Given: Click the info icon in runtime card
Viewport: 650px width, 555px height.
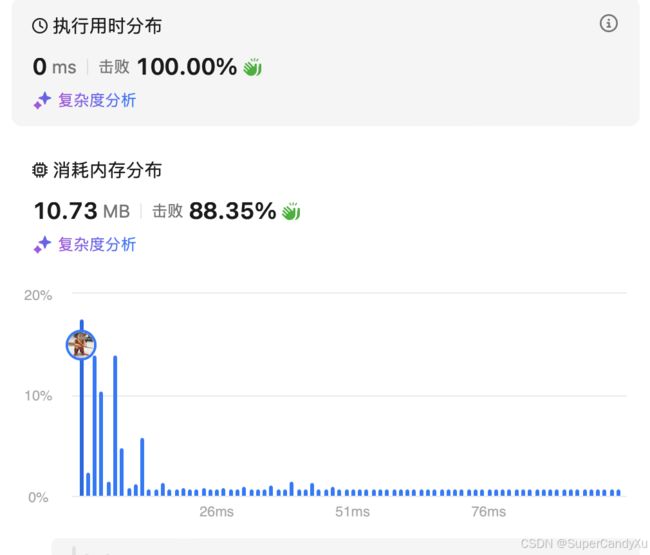Looking at the screenshot, I should (608, 23).
